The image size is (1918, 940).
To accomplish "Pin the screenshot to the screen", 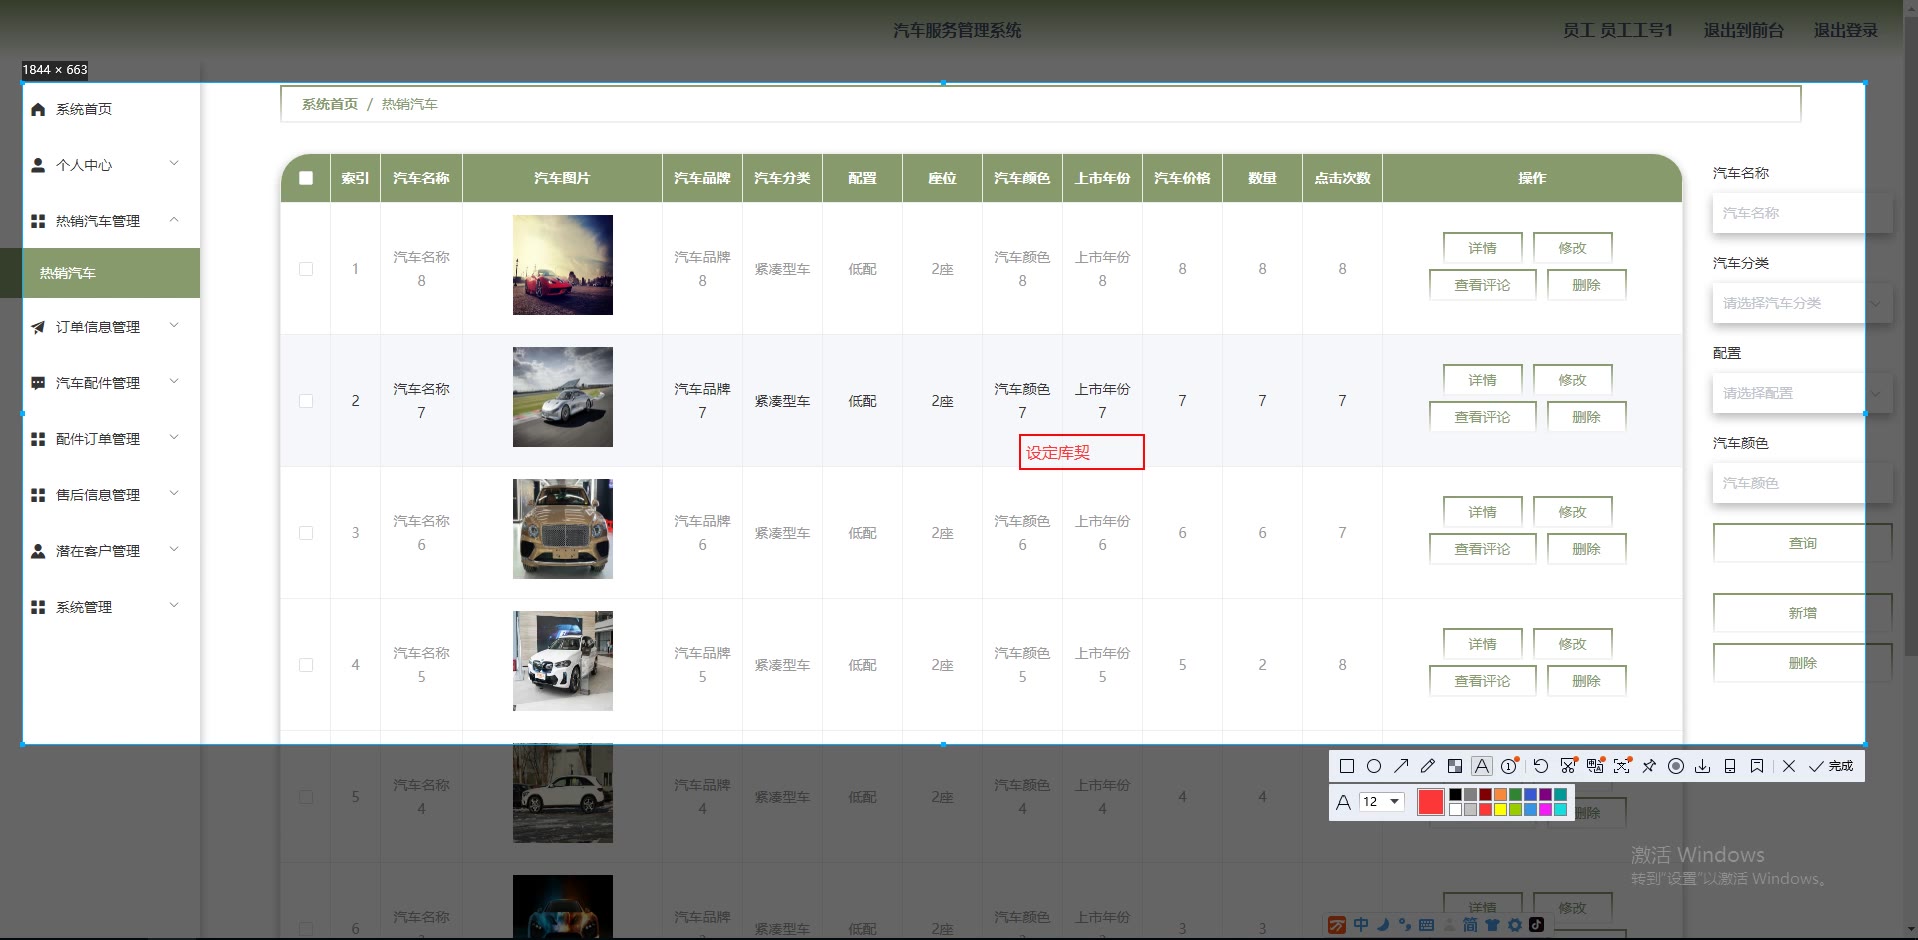I will point(1648,766).
